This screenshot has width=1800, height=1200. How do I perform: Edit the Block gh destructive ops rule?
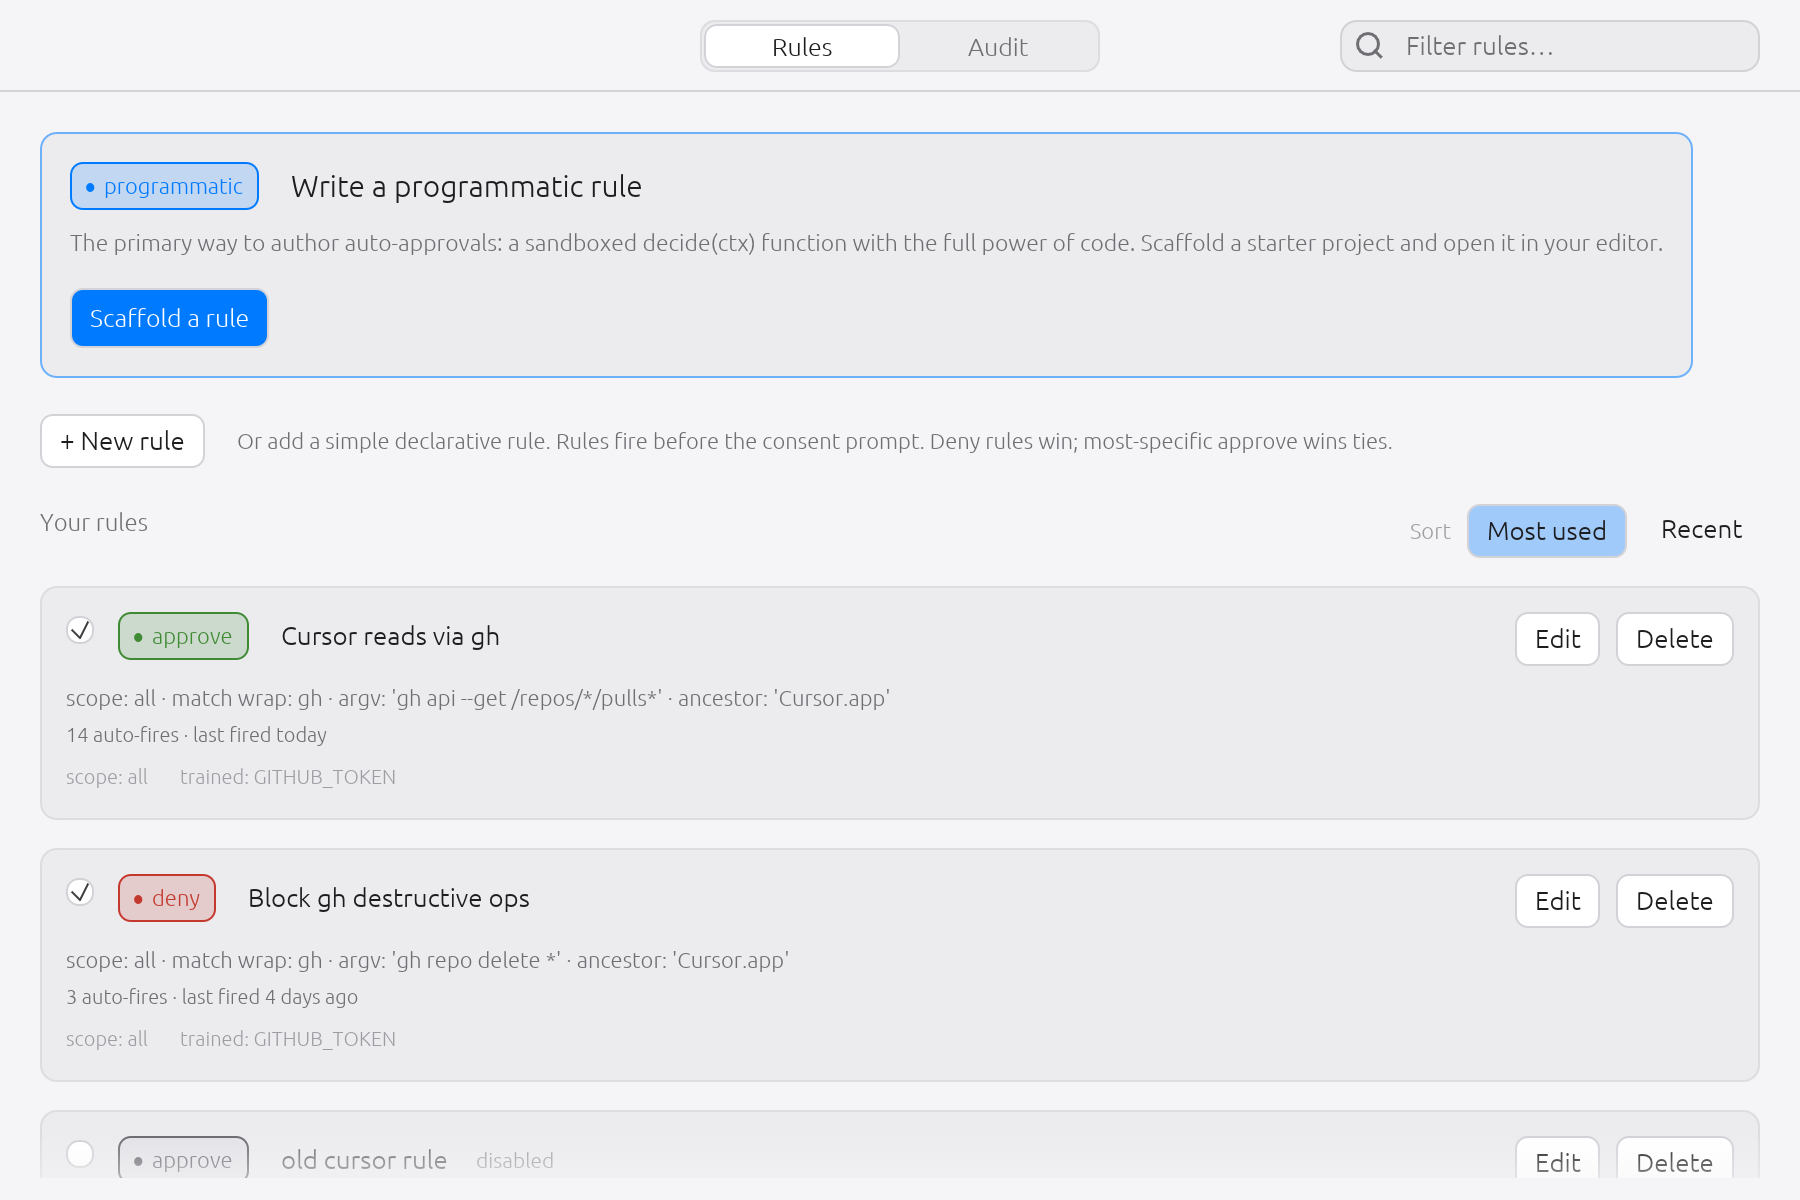[x=1557, y=901]
